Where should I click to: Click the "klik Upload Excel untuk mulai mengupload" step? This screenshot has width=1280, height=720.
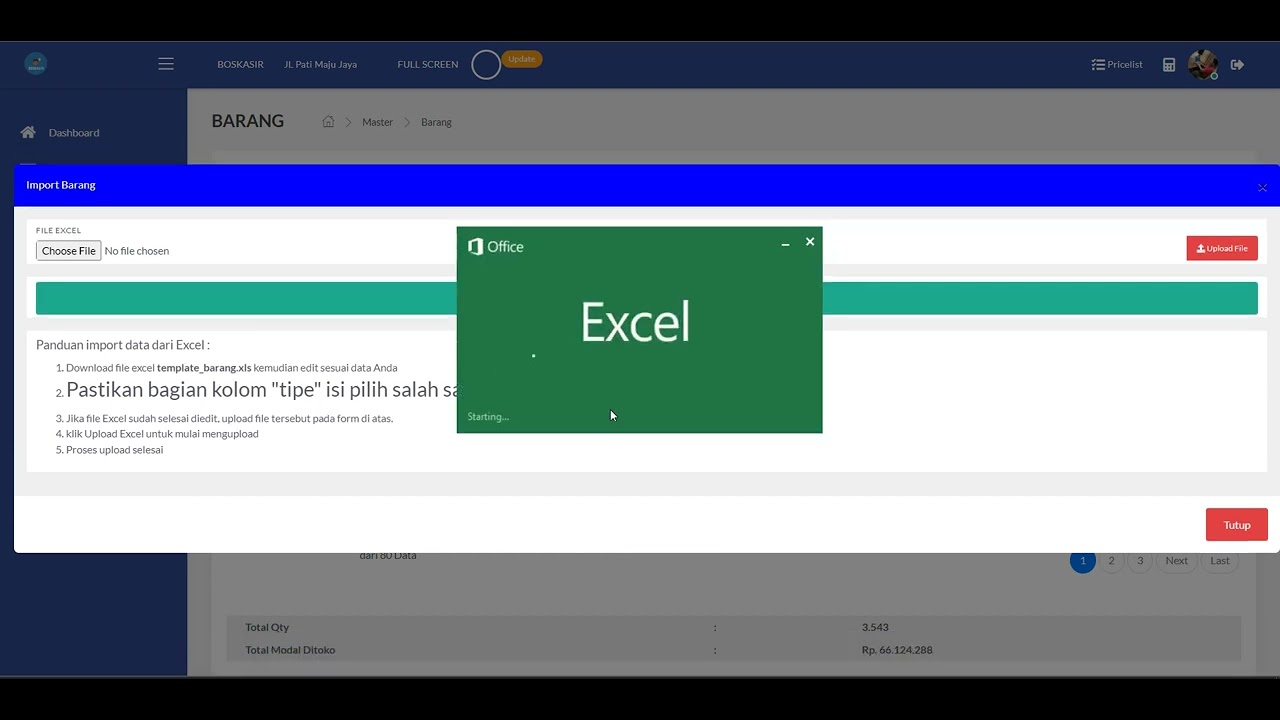point(162,434)
